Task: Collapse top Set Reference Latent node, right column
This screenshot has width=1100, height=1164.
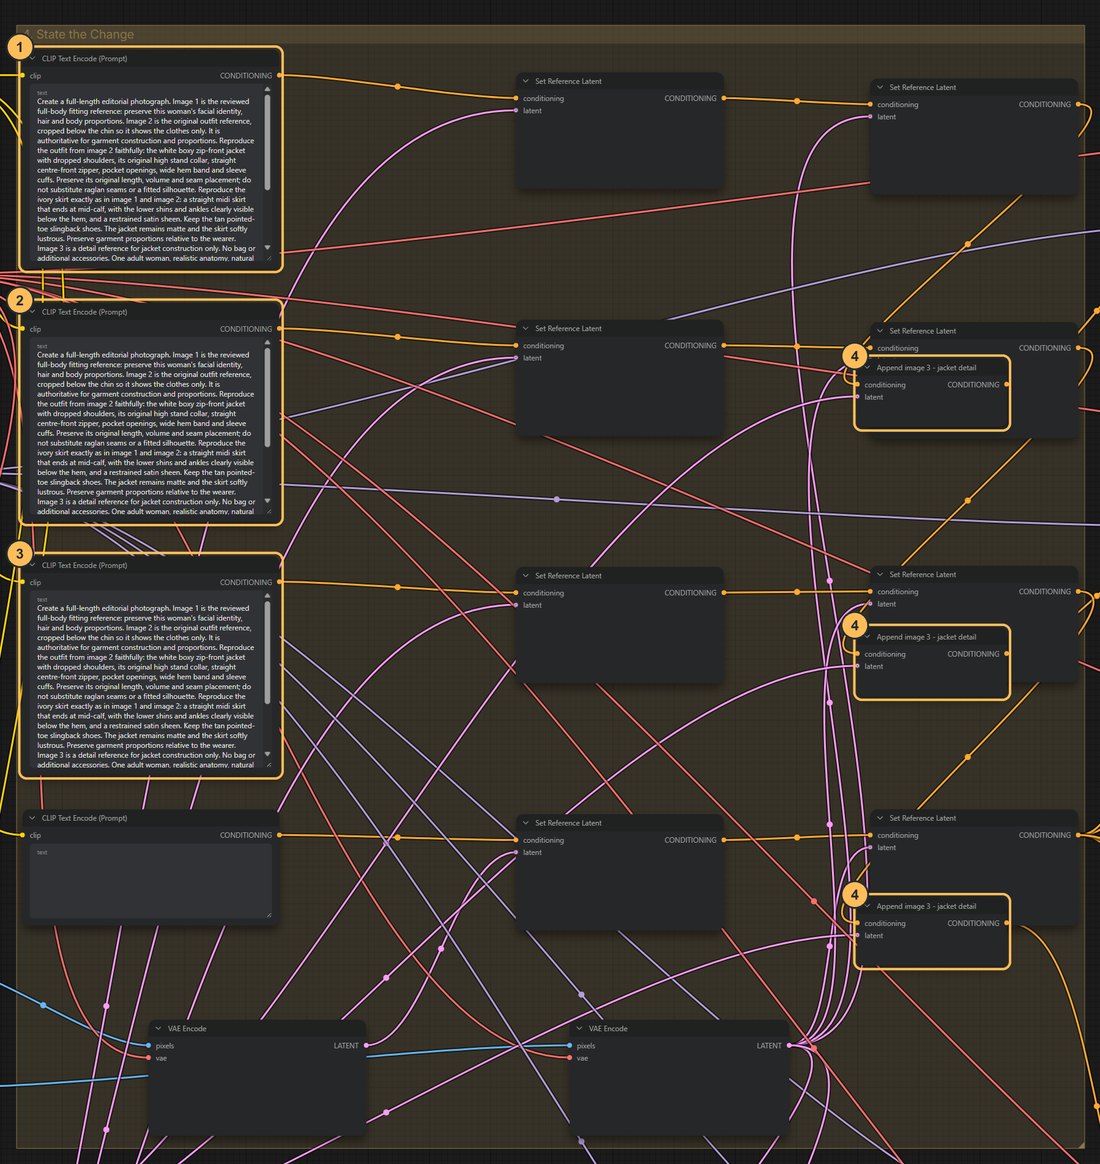Action: (880, 88)
